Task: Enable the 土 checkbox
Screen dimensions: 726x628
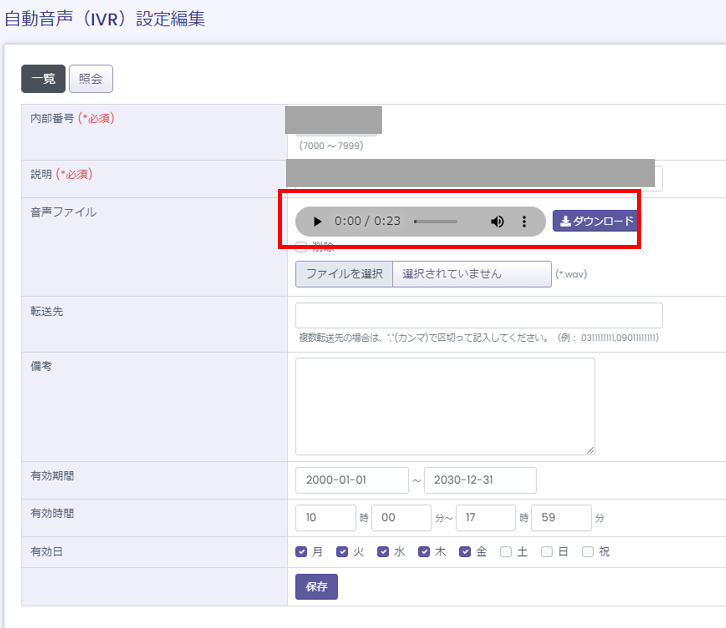Action: 506,551
